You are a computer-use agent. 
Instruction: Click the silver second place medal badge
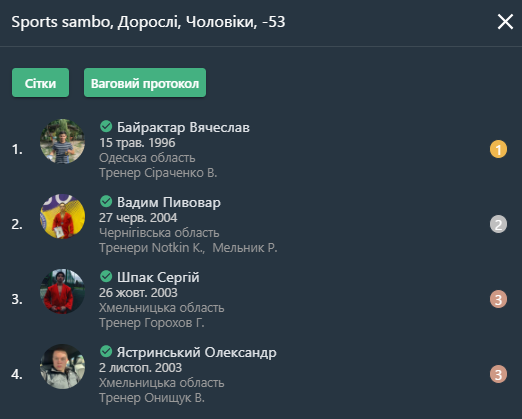coord(498,224)
